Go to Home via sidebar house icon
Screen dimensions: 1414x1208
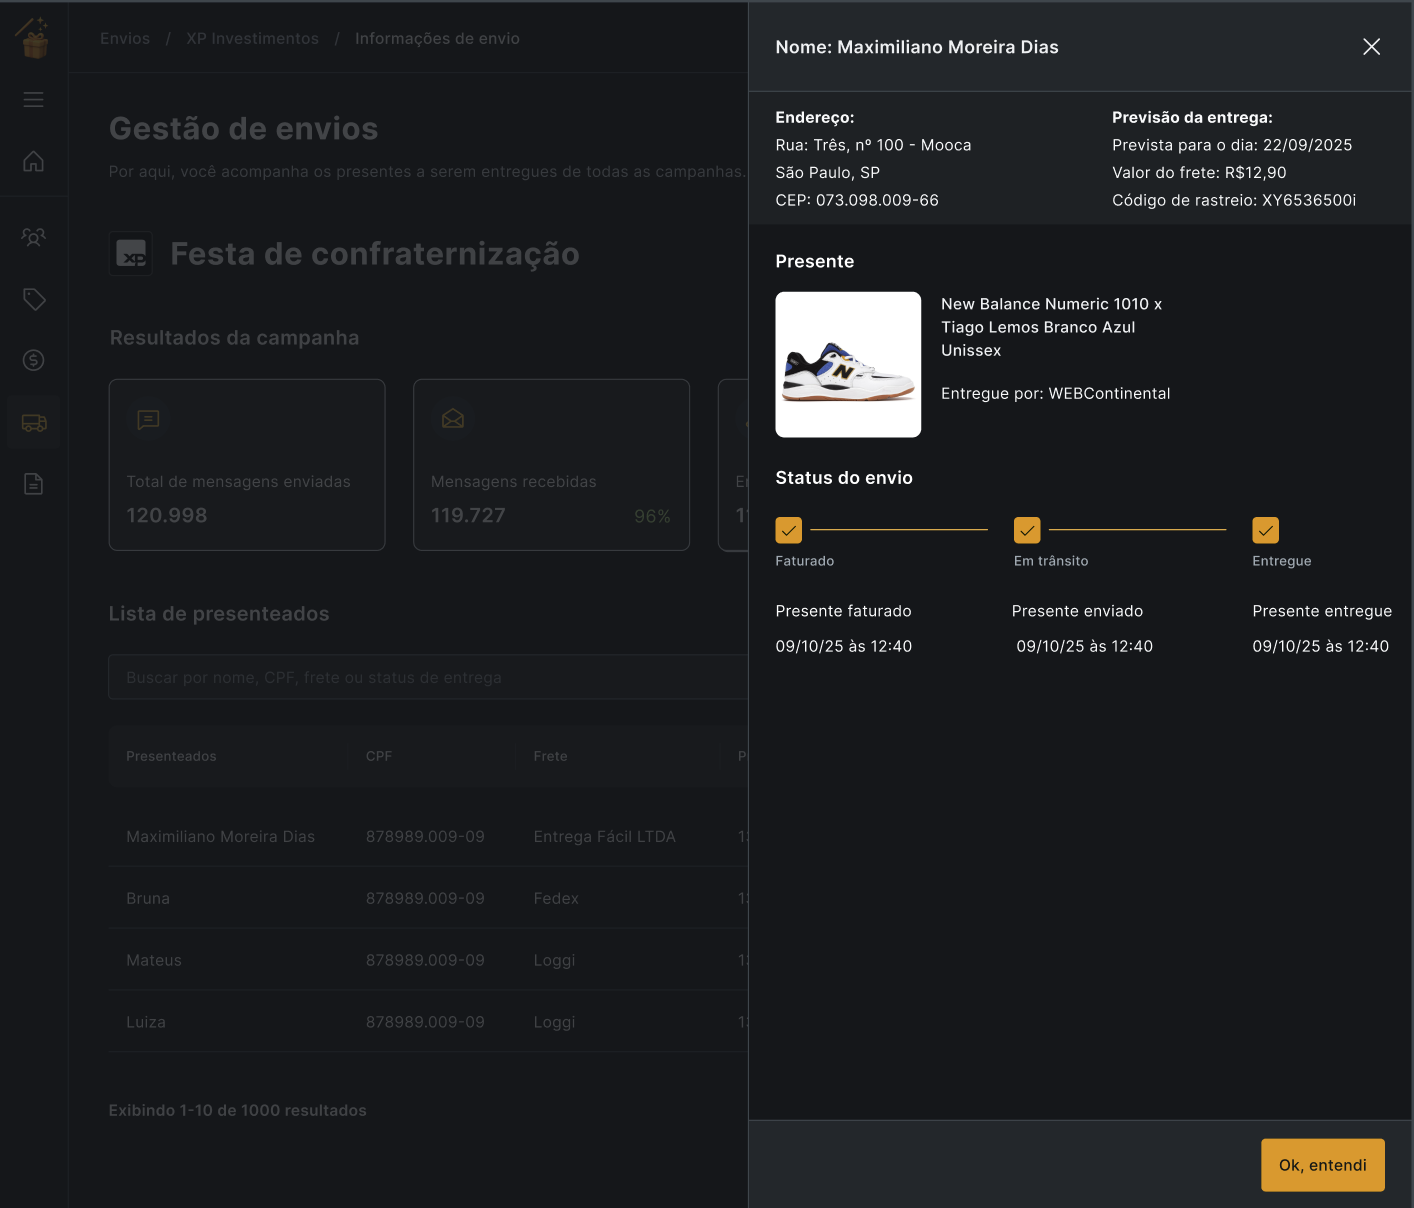click(x=33, y=161)
